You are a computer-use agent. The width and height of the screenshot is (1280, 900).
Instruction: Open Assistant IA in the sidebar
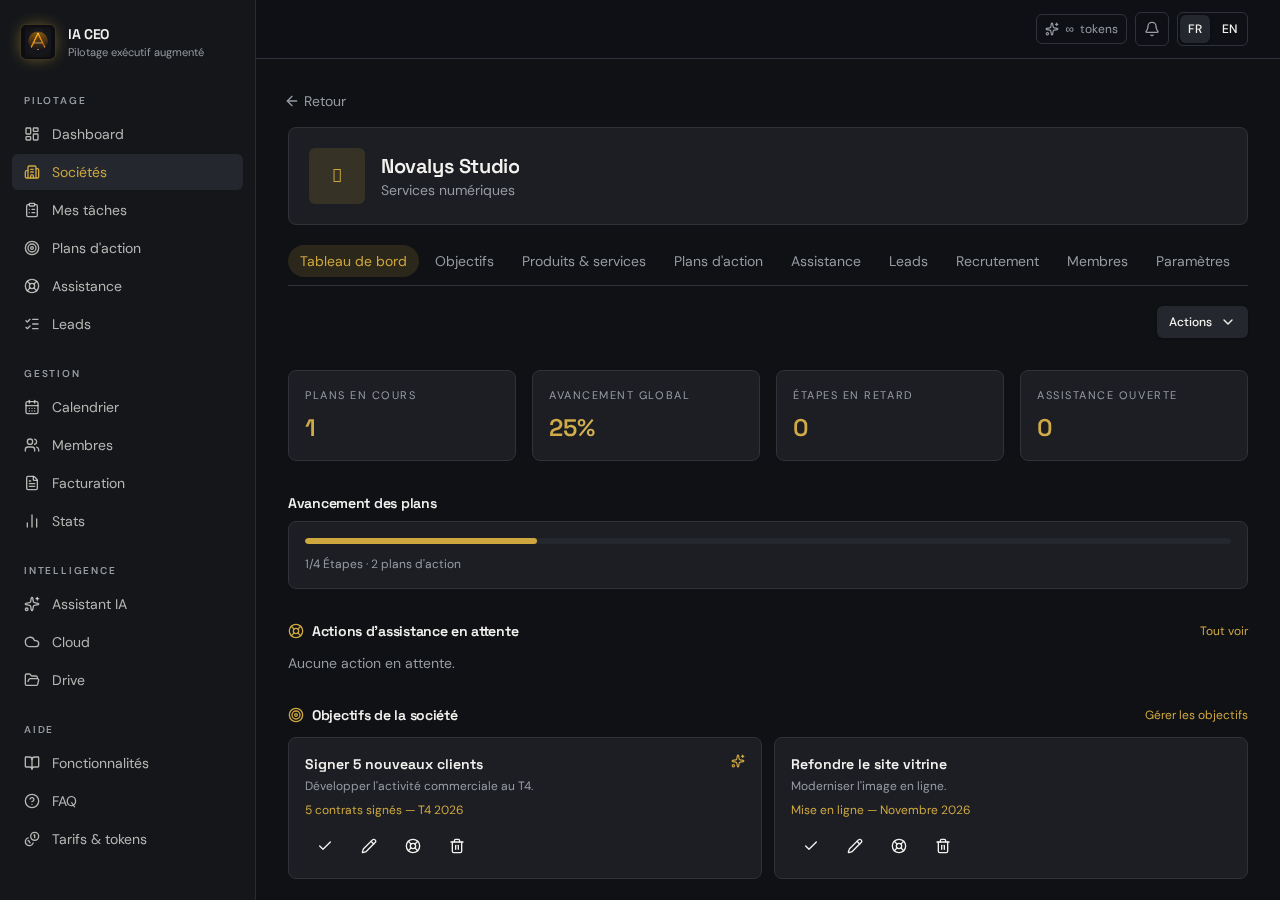click(127, 604)
